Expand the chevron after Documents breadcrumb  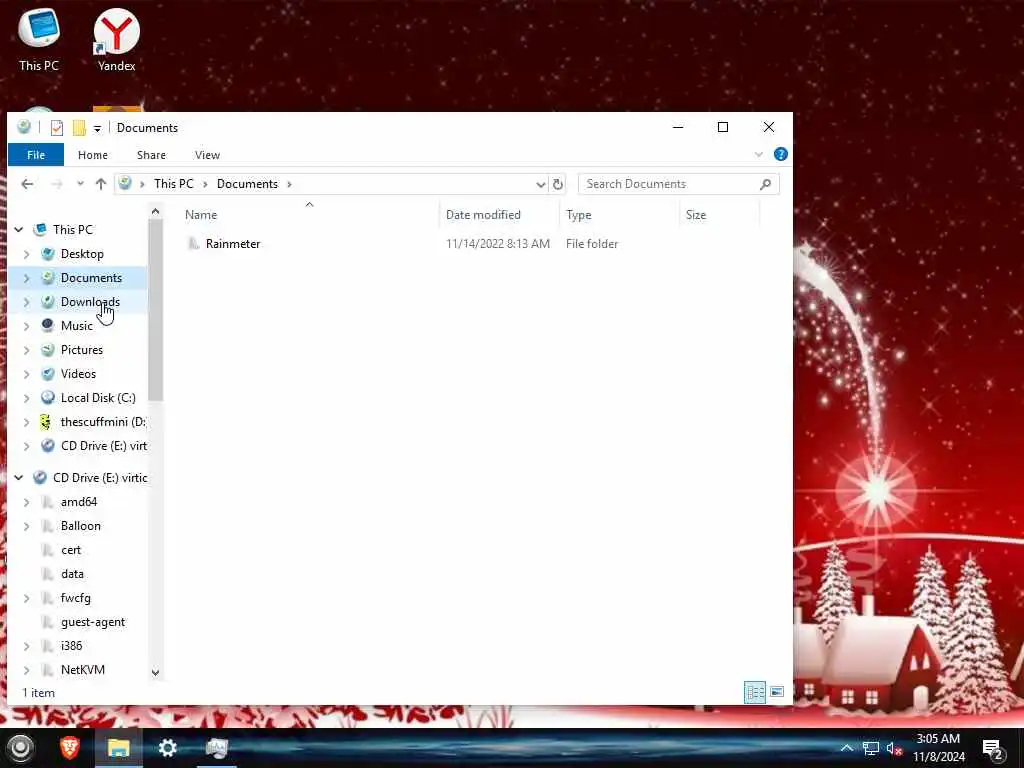(289, 184)
